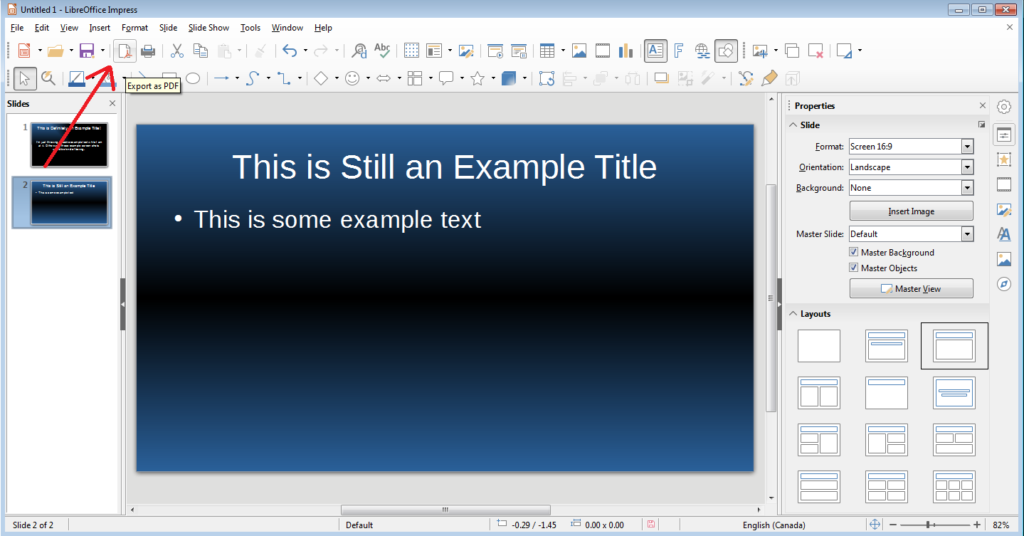The width and height of the screenshot is (1024, 536).
Task: Uncheck the Master Background checkbox
Action: 854,253
